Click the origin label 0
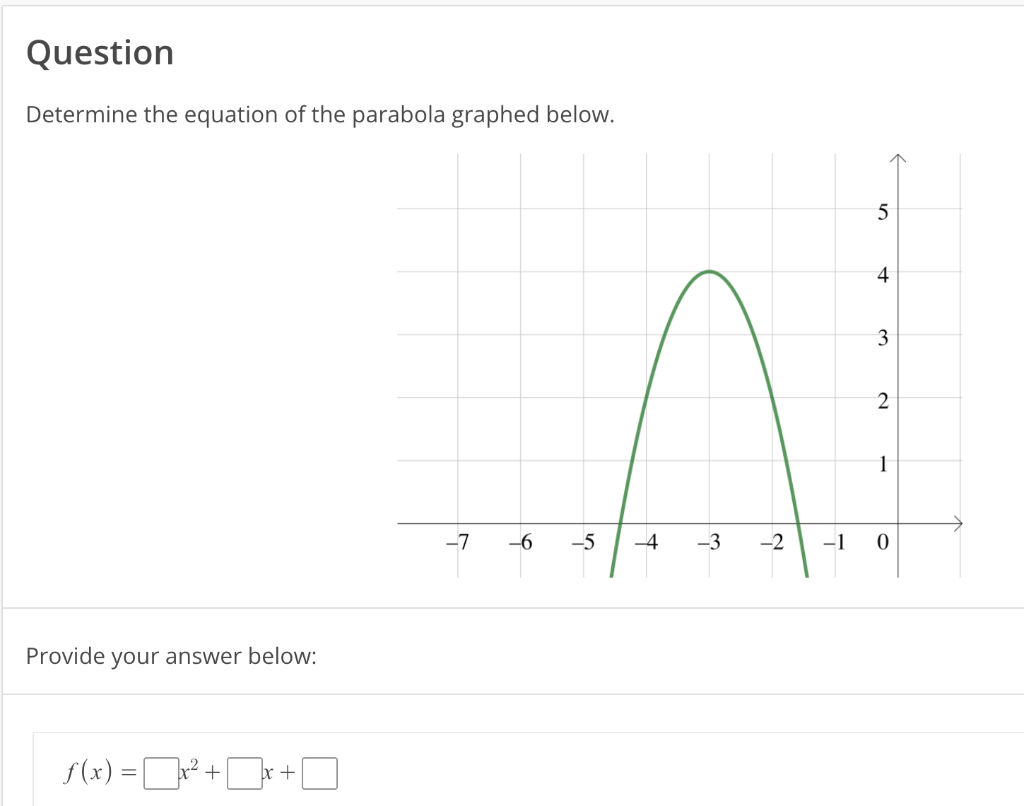 click(x=884, y=543)
